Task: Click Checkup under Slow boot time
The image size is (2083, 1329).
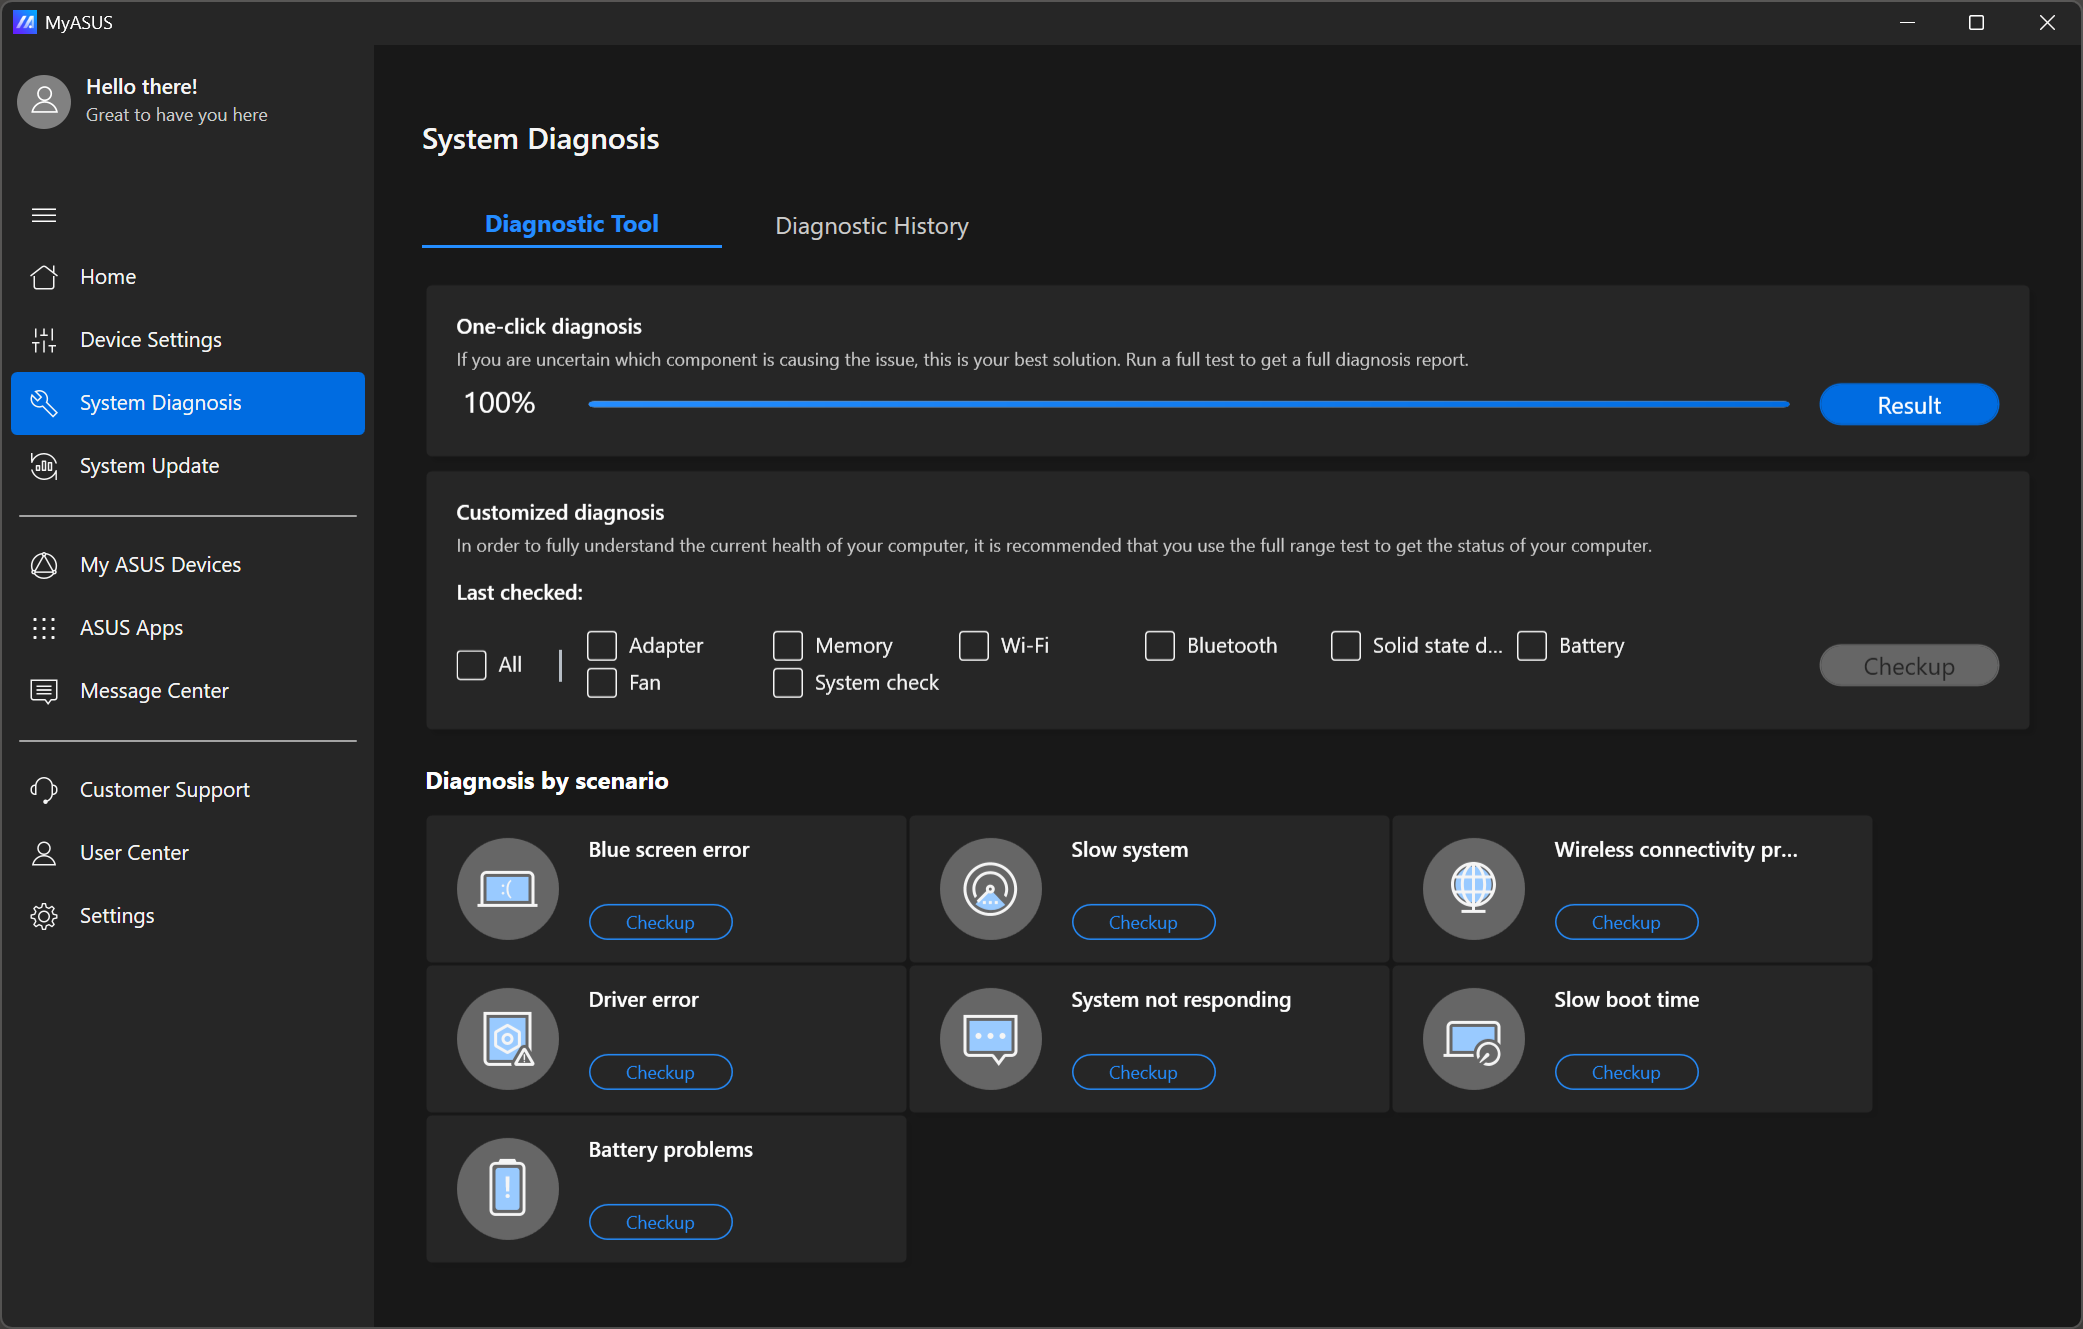Action: [1625, 1072]
